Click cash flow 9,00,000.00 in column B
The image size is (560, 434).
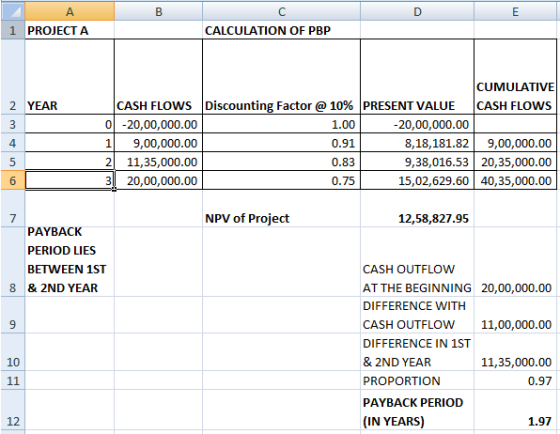pos(159,143)
